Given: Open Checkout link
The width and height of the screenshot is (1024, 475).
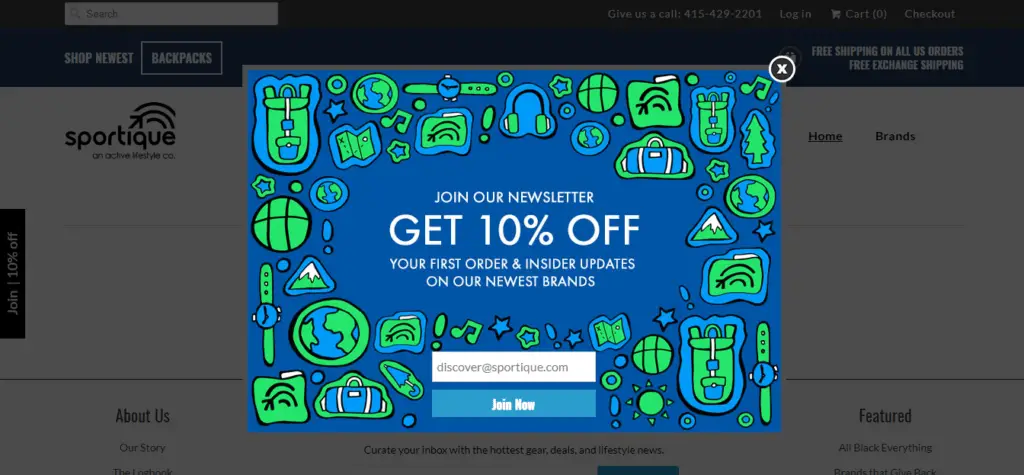Looking at the screenshot, I should coord(929,14).
